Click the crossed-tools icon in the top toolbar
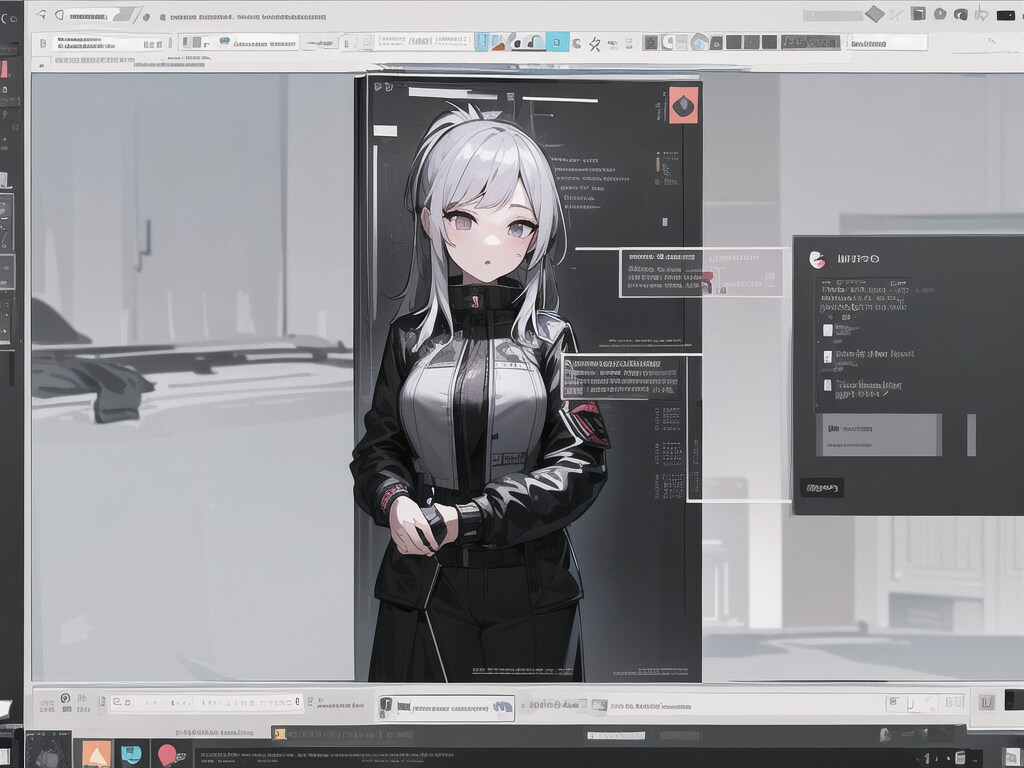 click(x=594, y=43)
